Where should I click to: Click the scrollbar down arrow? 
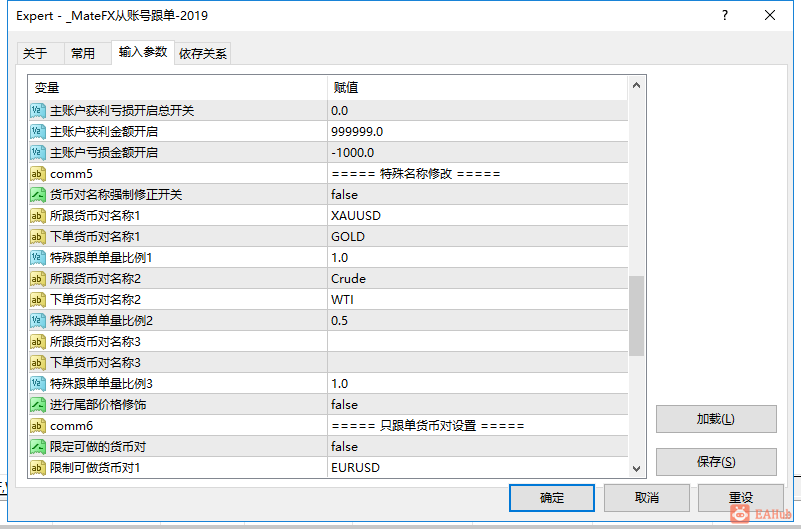coord(636,468)
